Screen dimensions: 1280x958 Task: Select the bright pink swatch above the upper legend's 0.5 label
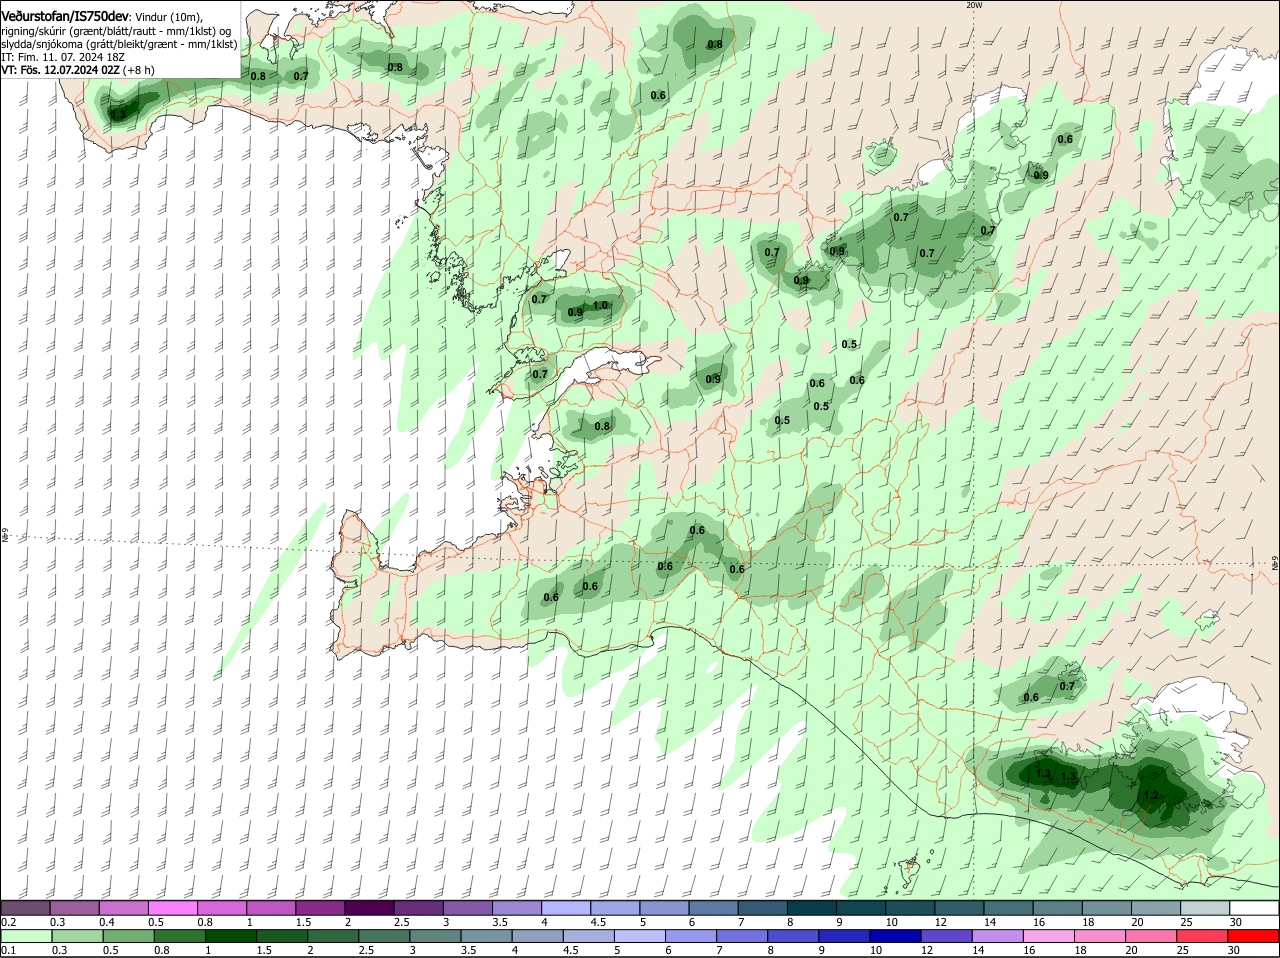coord(173,908)
